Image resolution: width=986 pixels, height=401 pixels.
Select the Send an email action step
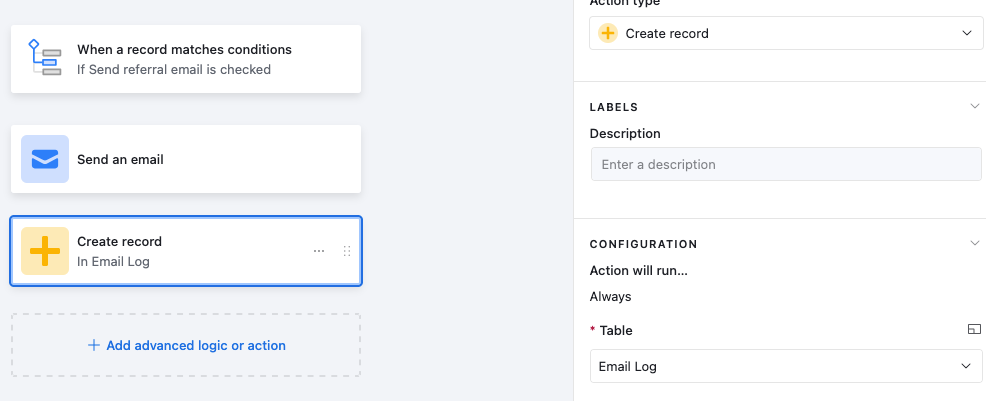pos(186,159)
